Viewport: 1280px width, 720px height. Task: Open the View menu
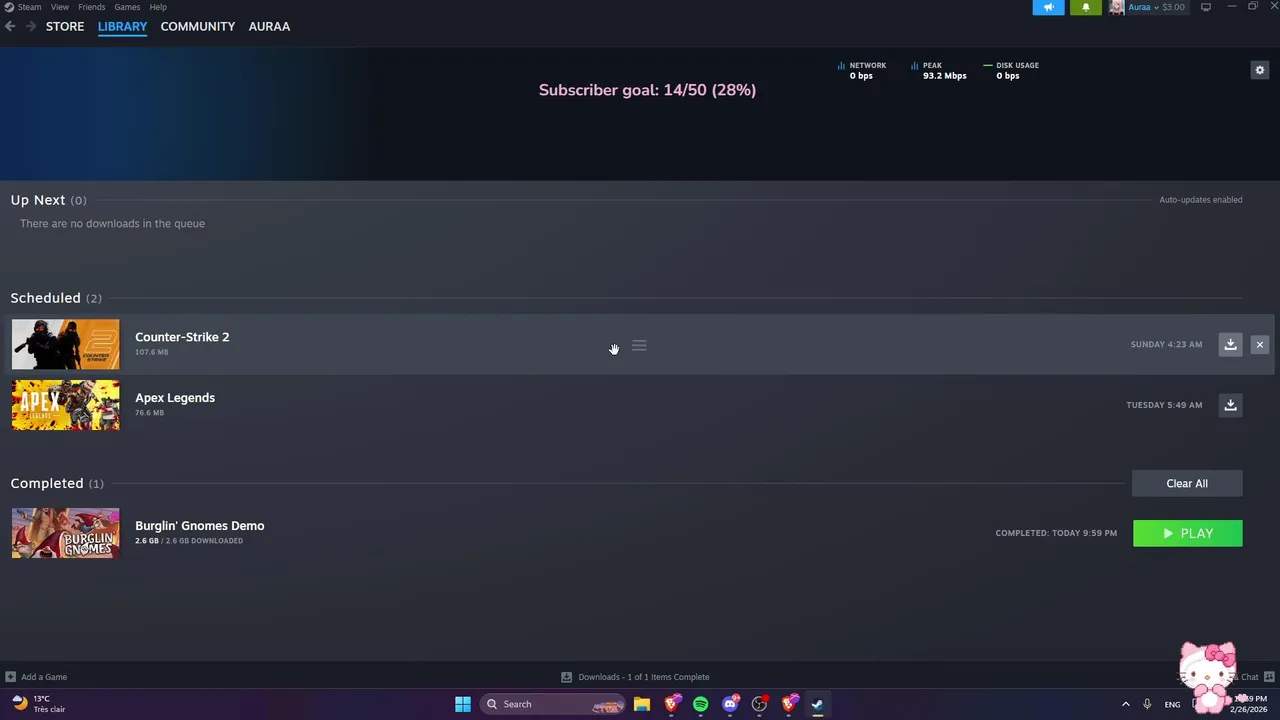[60, 7]
